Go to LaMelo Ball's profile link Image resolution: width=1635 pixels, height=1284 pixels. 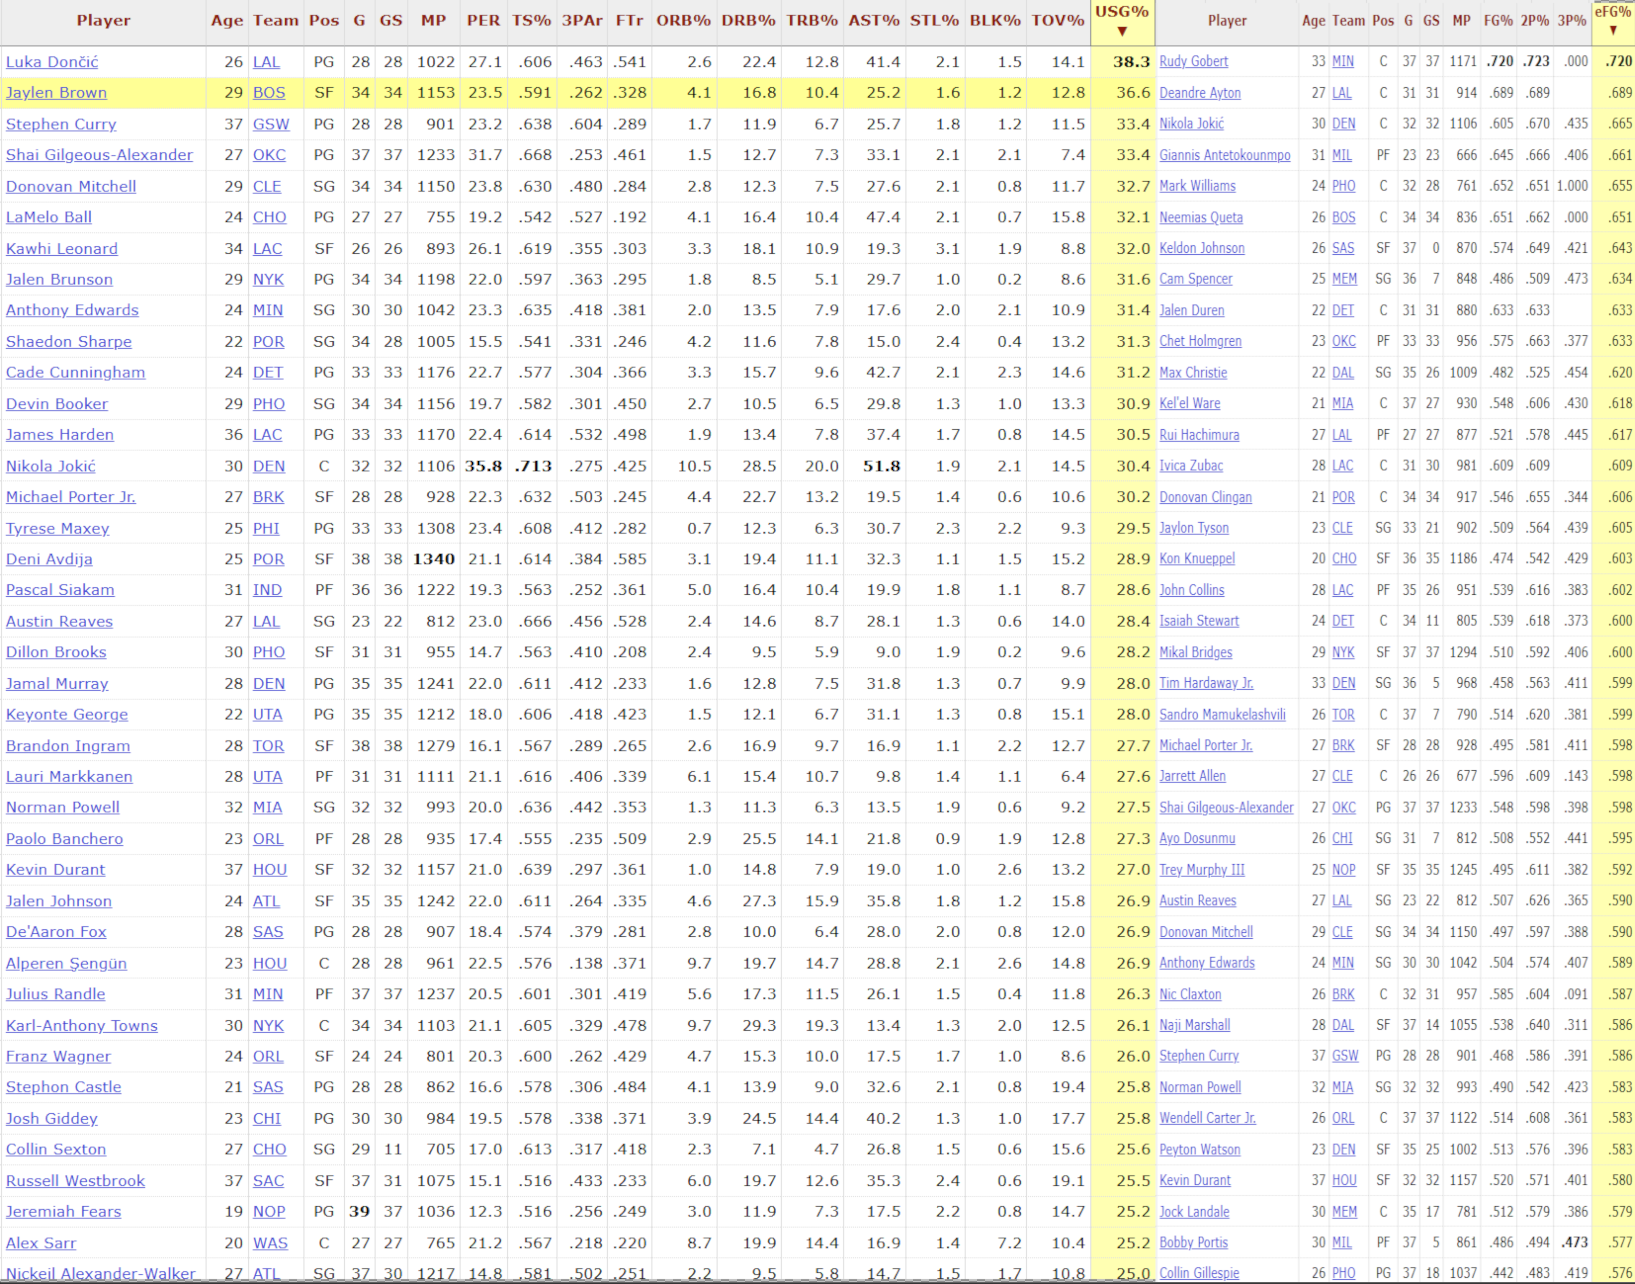click(49, 217)
